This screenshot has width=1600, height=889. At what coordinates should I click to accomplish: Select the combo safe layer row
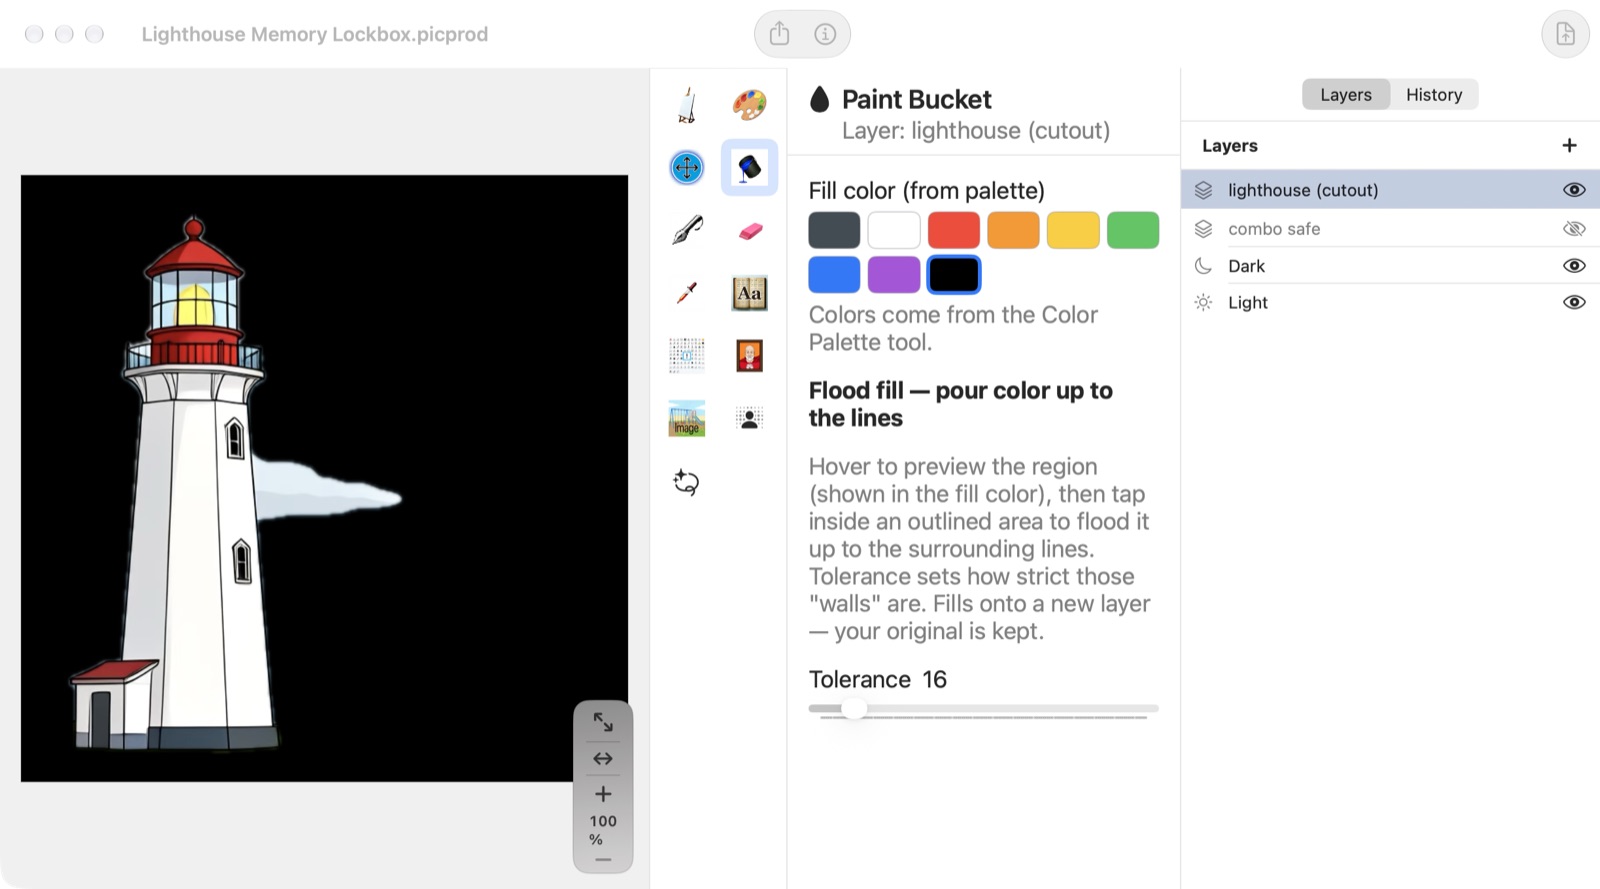pyautogui.click(x=1390, y=229)
